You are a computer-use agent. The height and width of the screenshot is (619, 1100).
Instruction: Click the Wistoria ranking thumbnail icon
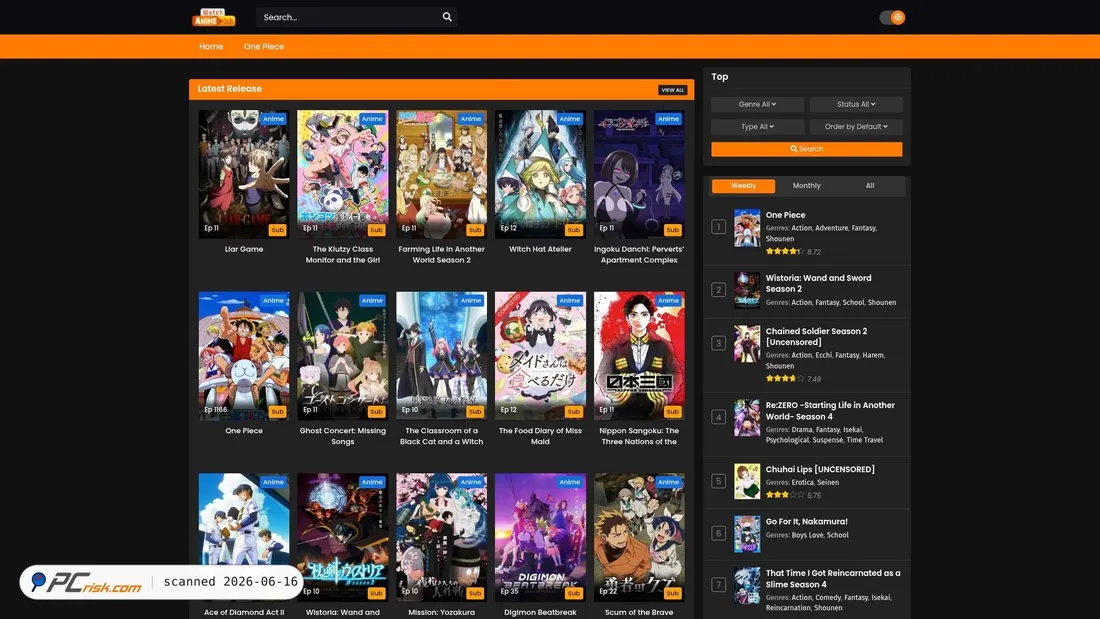[747, 291]
